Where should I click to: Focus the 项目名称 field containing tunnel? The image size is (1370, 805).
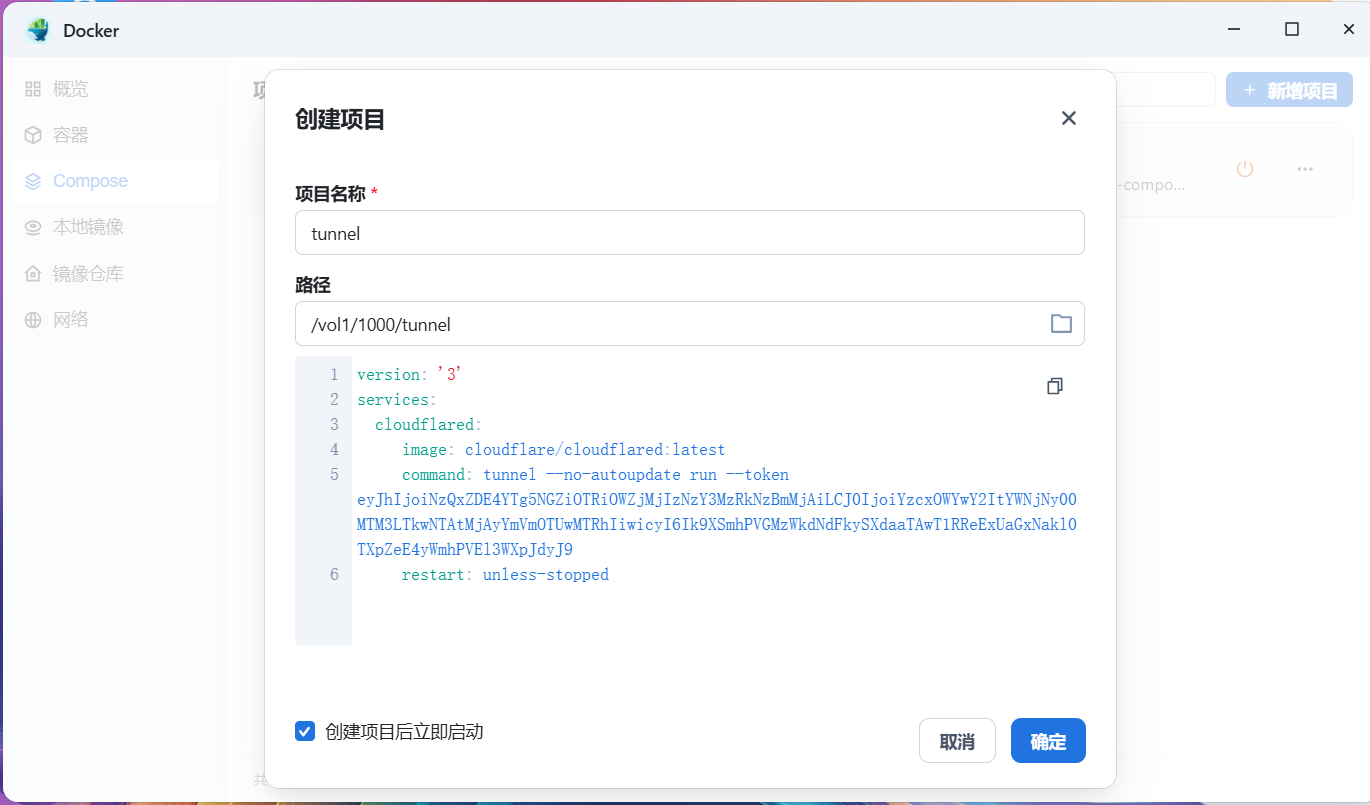point(690,233)
